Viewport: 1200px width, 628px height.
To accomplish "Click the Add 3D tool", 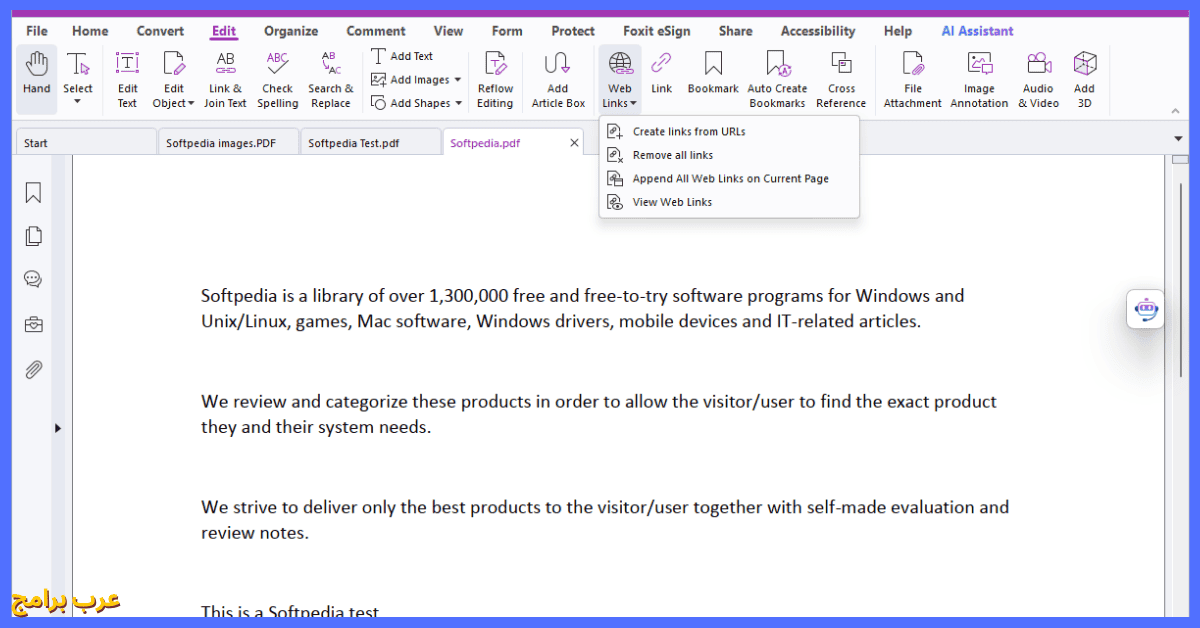I will click(1084, 78).
